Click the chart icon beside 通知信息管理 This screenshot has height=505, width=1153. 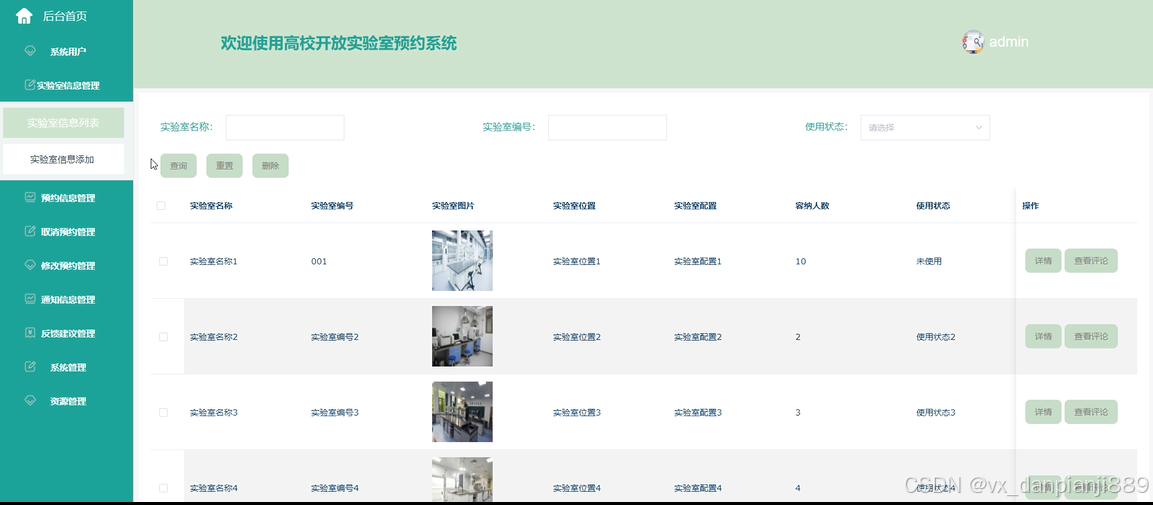[30, 299]
